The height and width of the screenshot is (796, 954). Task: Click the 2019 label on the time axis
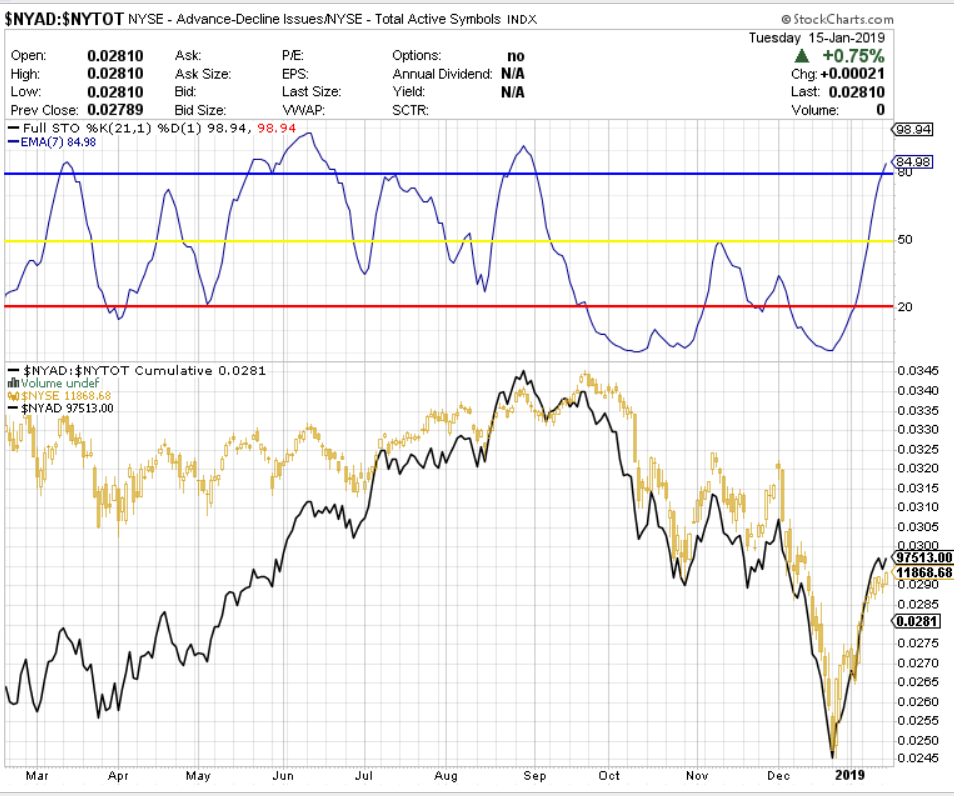(849, 775)
